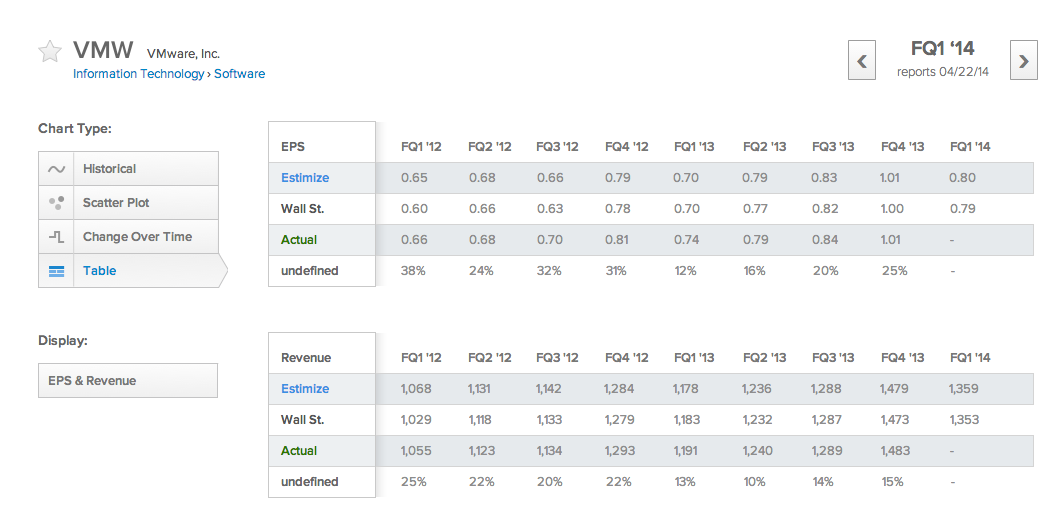Select the Scatter Plot dots icon

pos(57,203)
